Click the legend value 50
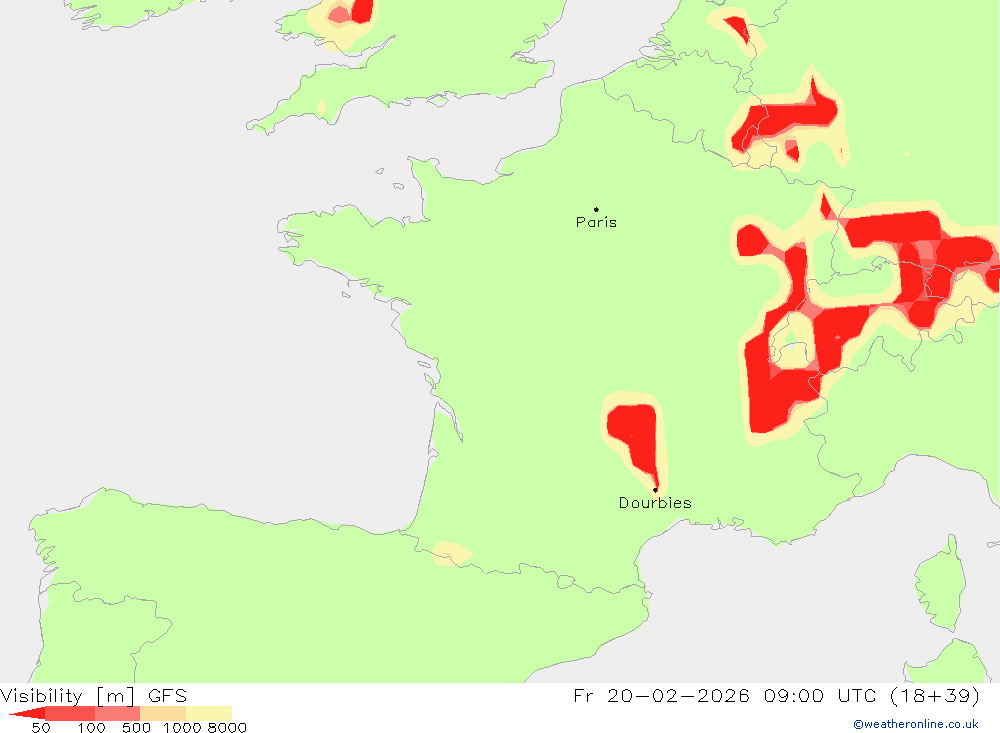1000x733 pixels. (x=41, y=728)
